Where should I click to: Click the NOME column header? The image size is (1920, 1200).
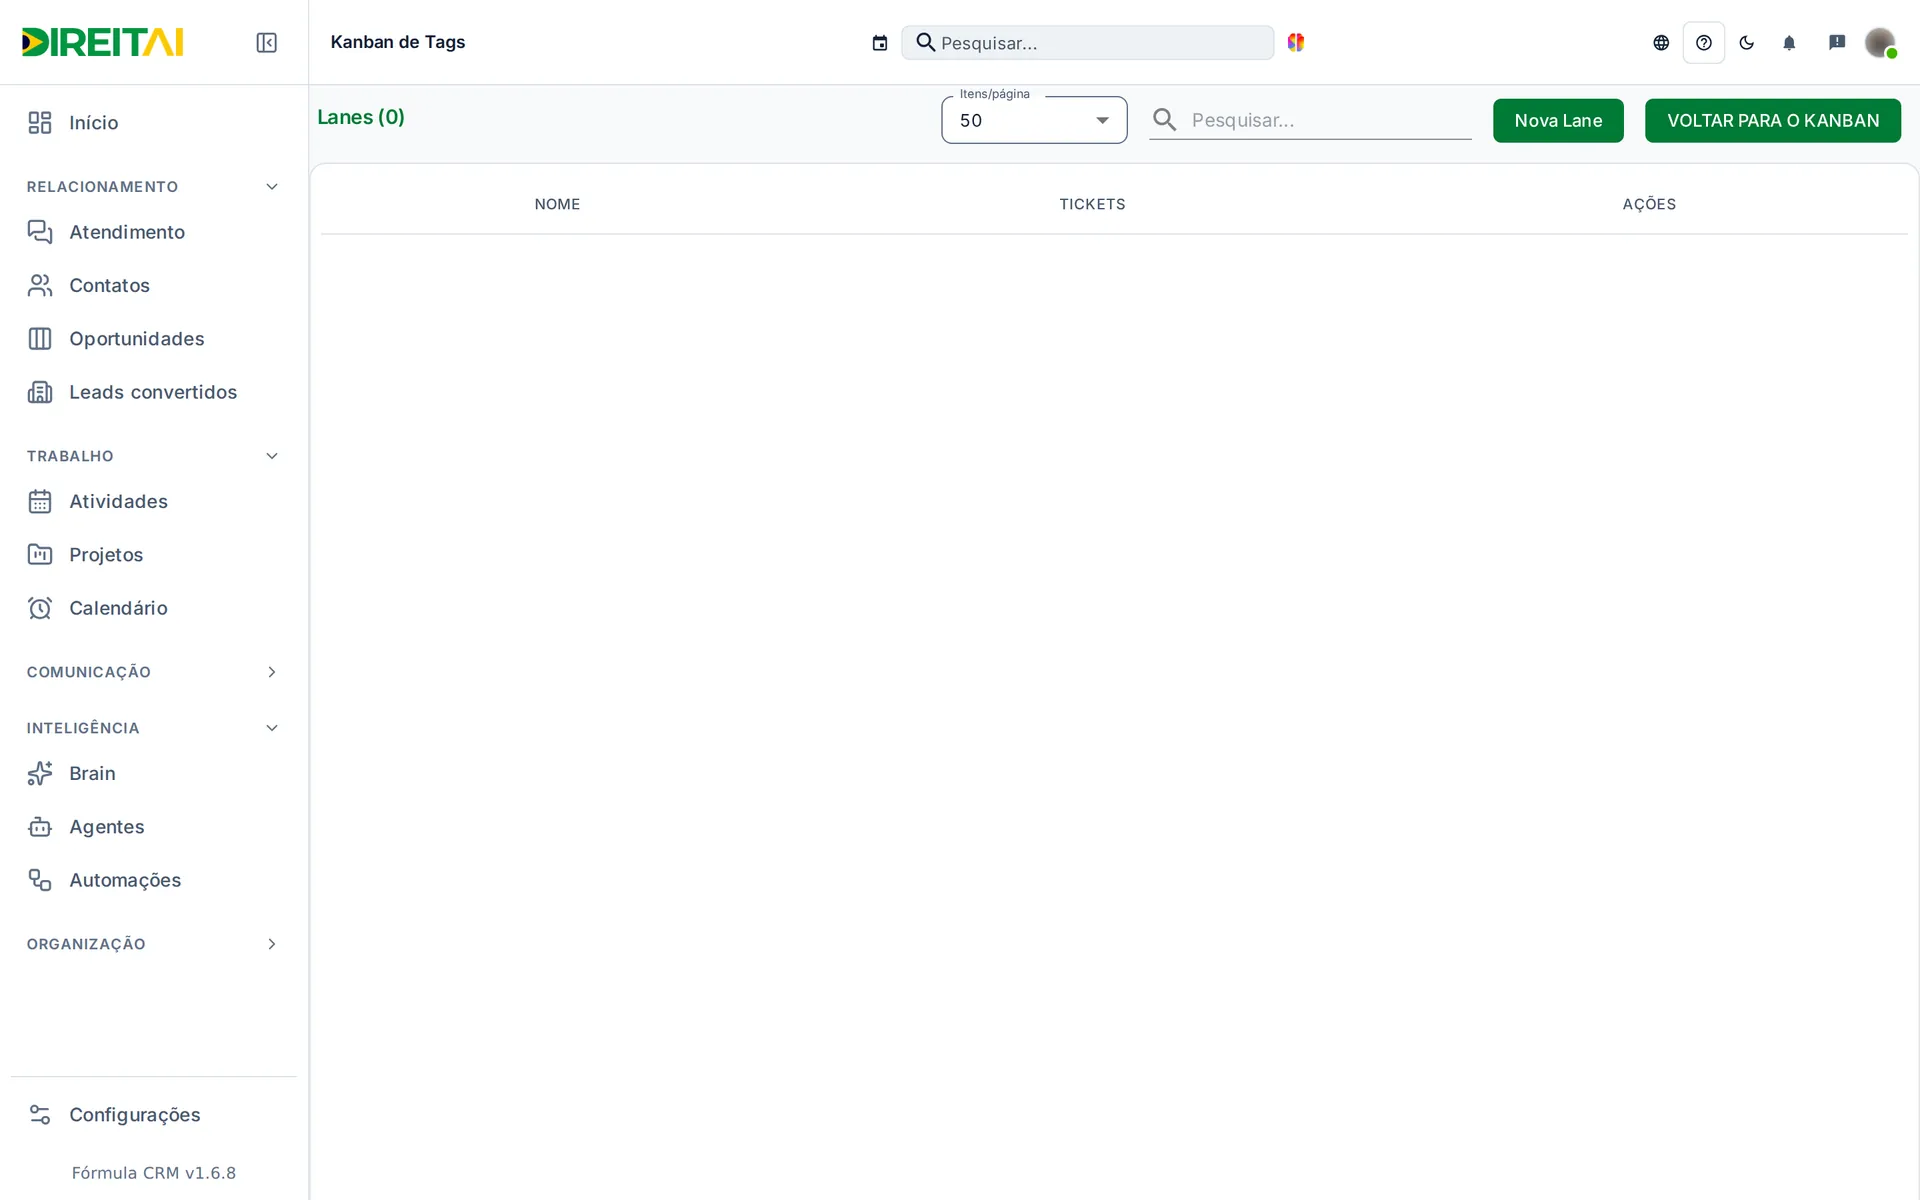click(557, 204)
